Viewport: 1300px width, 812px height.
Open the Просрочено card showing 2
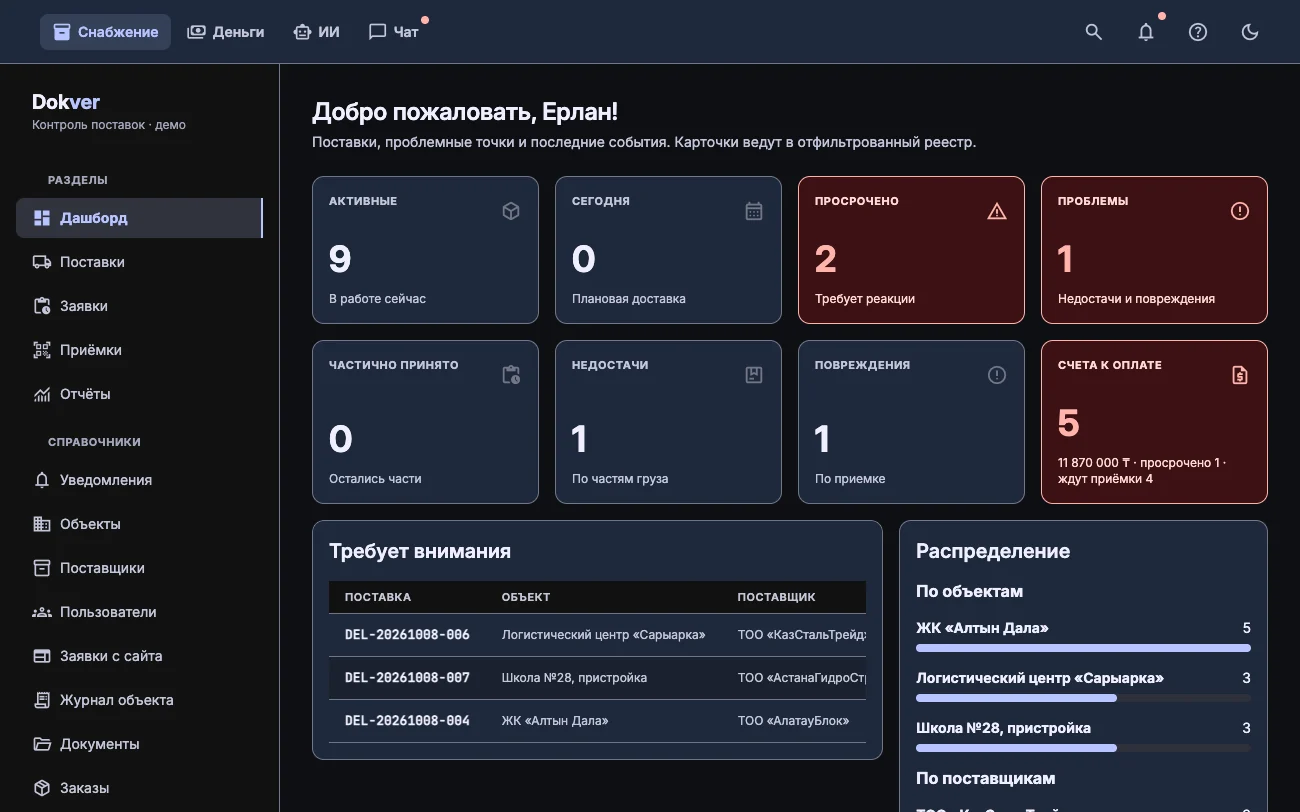[x=911, y=250]
